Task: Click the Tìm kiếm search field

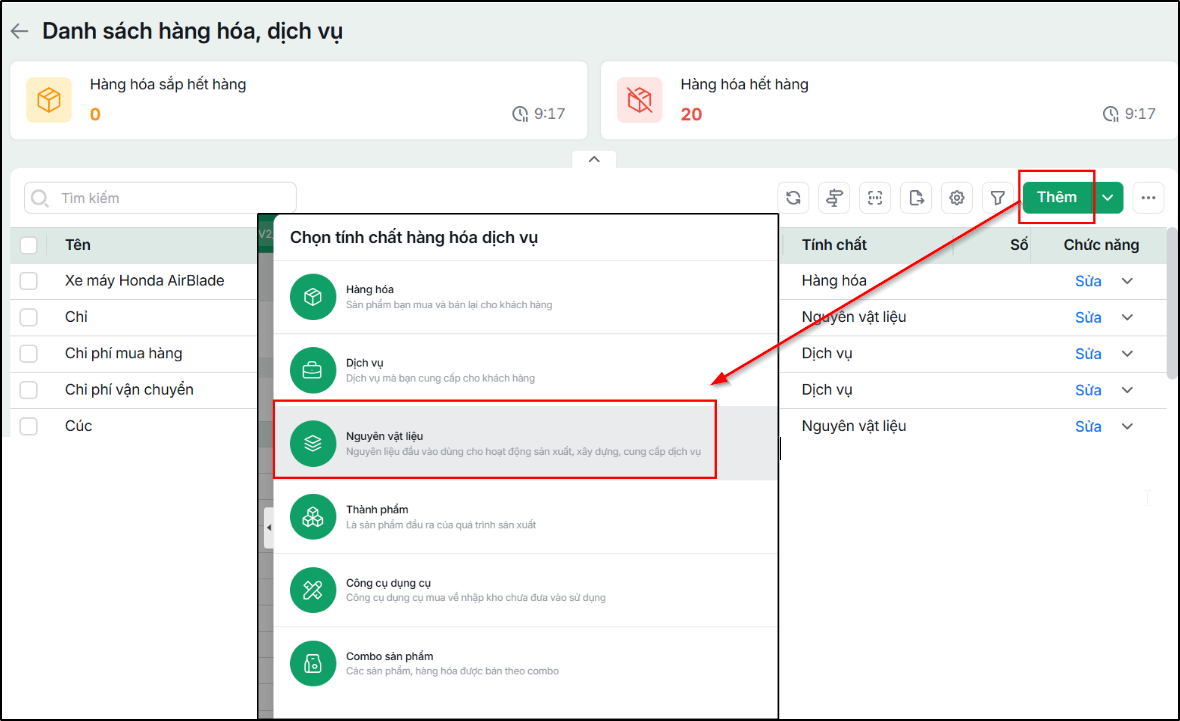Action: pyautogui.click(x=160, y=198)
